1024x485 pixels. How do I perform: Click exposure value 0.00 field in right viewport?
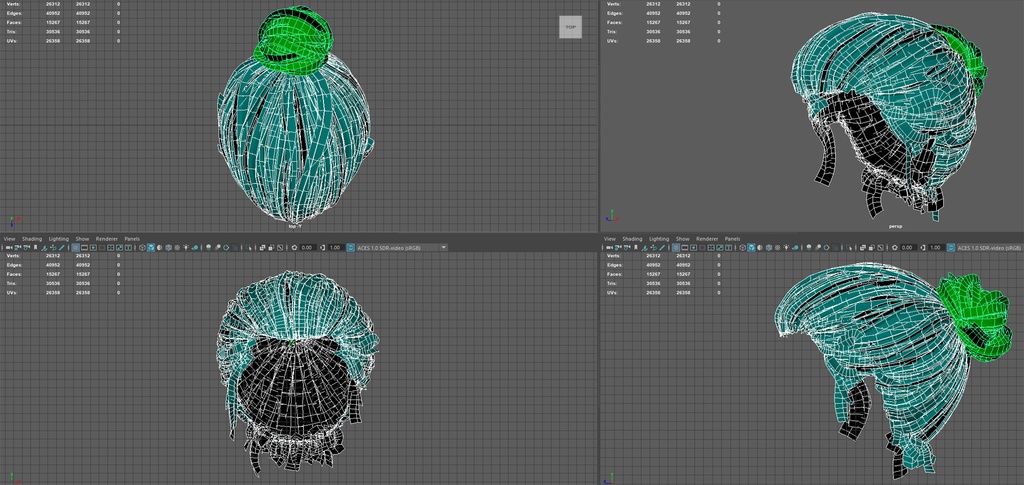[908, 247]
